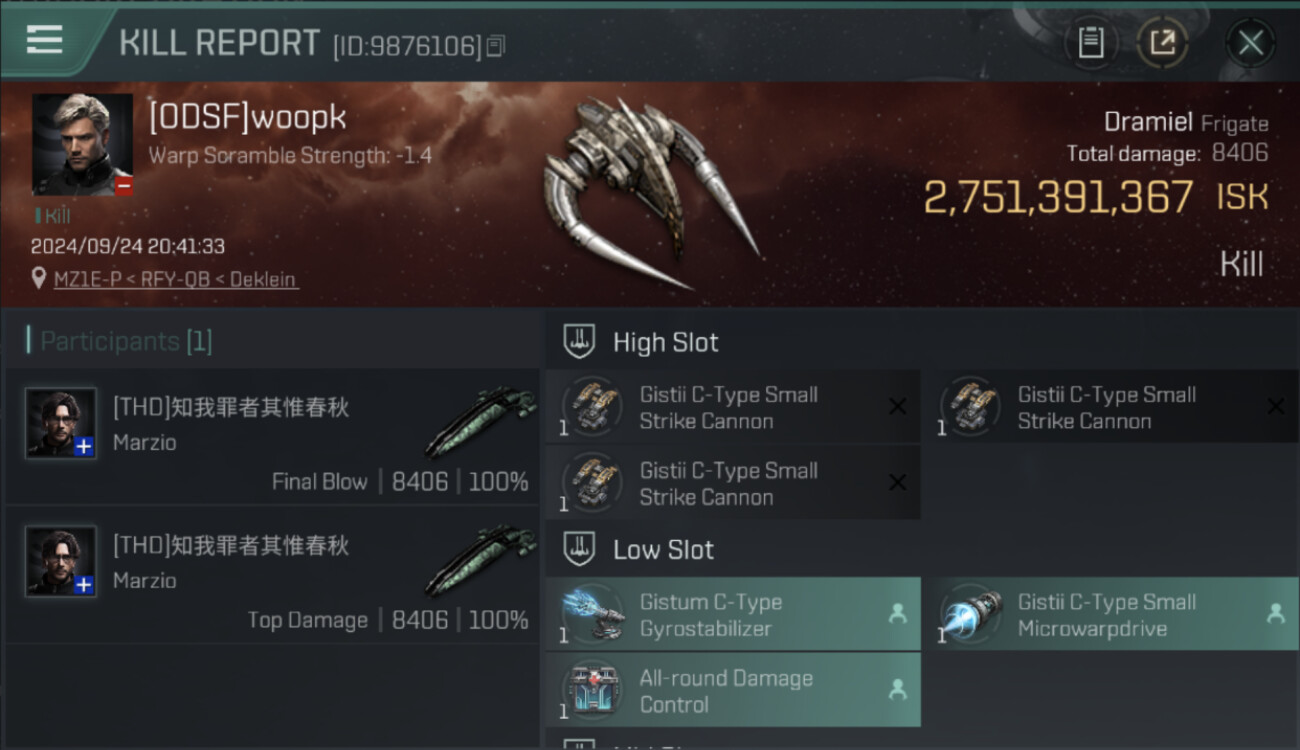Image resolution: width=1300 pixels, height=750 pixels.
Task: Select the Dramiel ship image
Action: [650, 190]
